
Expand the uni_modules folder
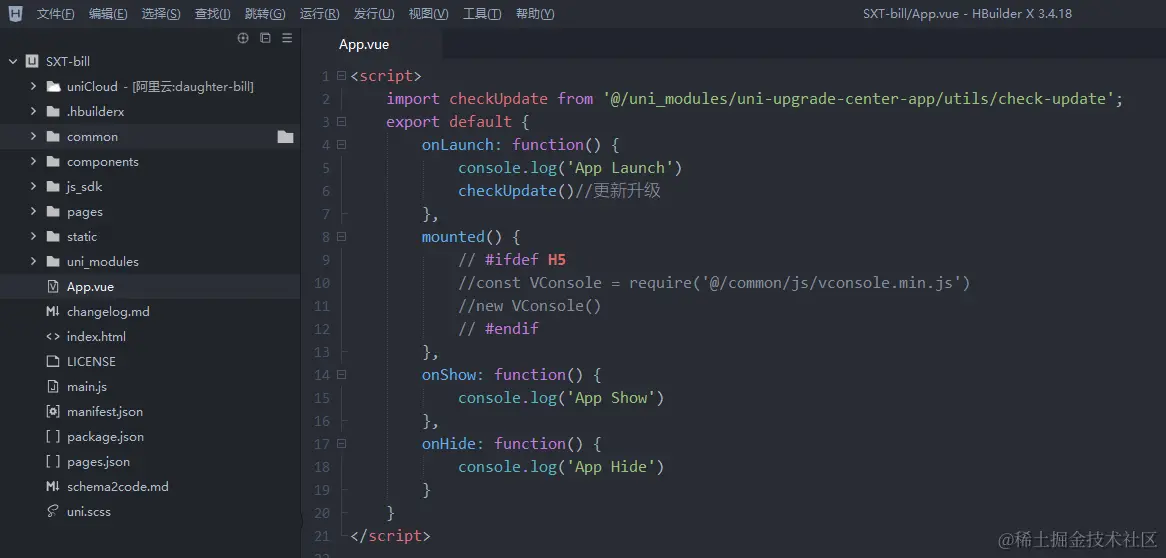33,261
